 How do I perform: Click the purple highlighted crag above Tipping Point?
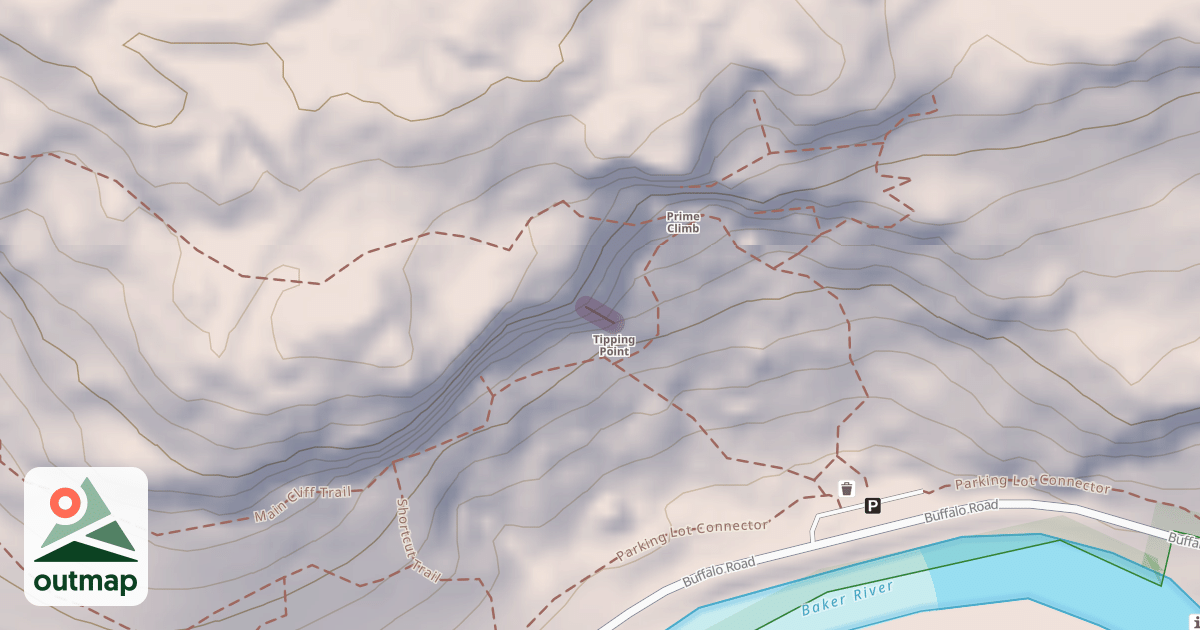[600, 313]
